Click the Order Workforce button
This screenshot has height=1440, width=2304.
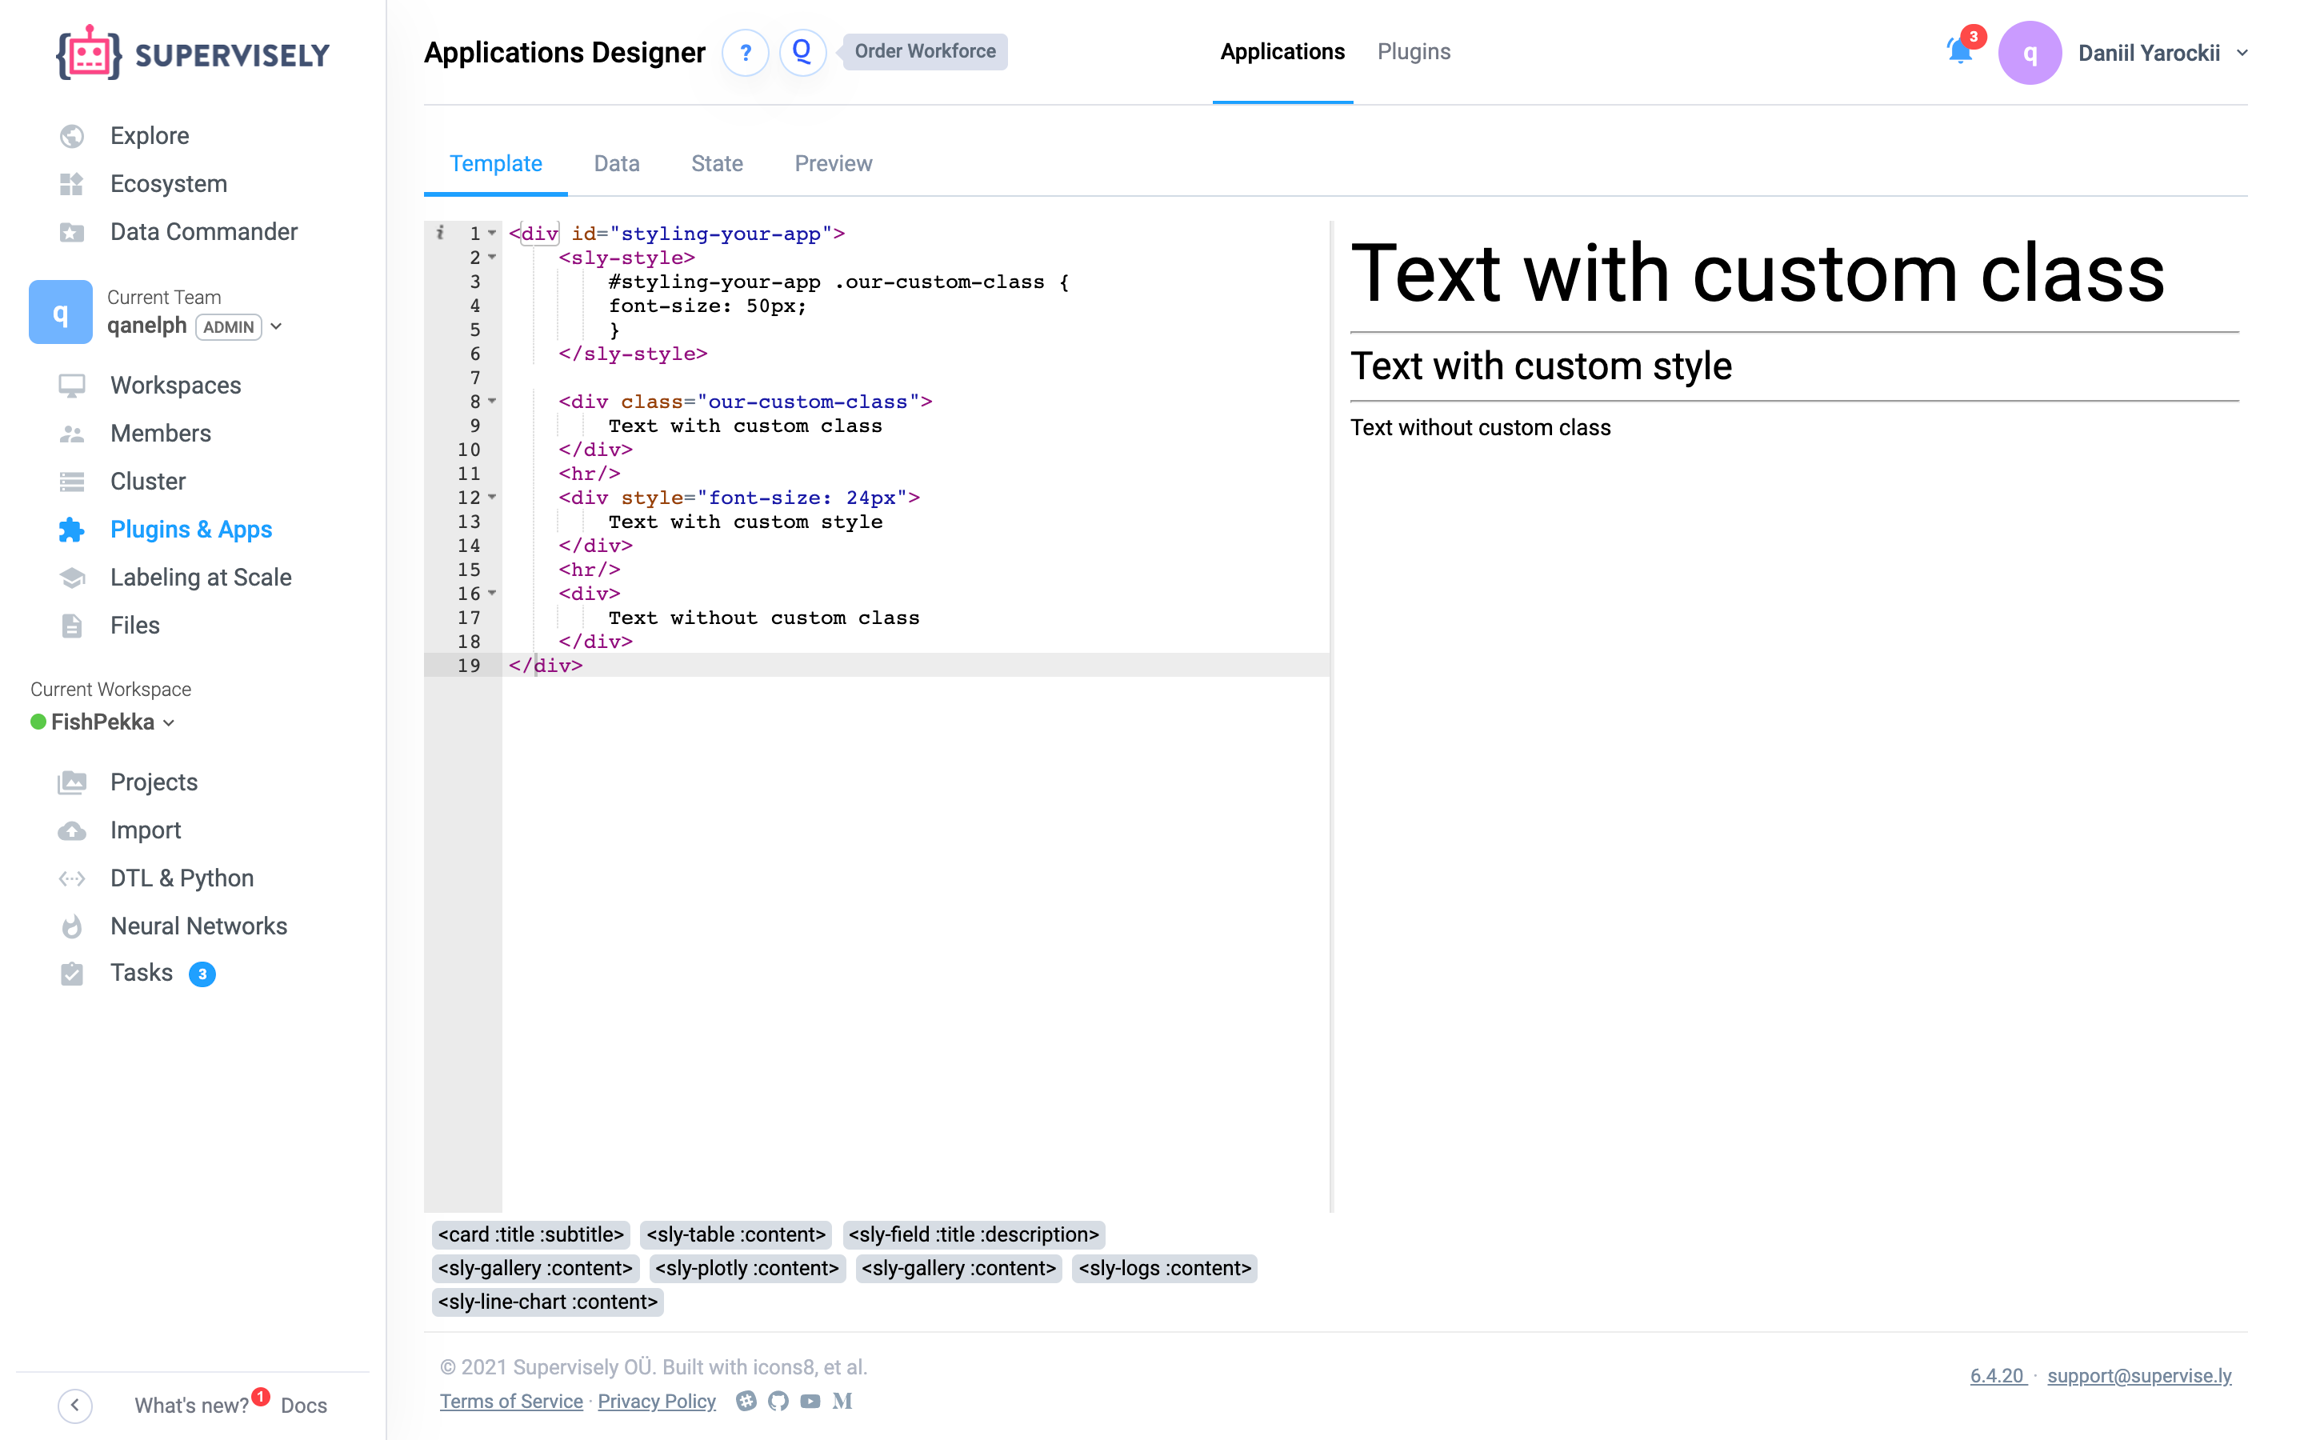click(x=924, y=52)
